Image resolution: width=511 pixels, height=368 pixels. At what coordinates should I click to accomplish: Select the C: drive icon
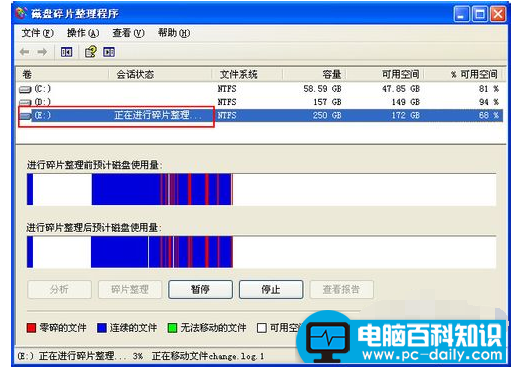[25, 89]
